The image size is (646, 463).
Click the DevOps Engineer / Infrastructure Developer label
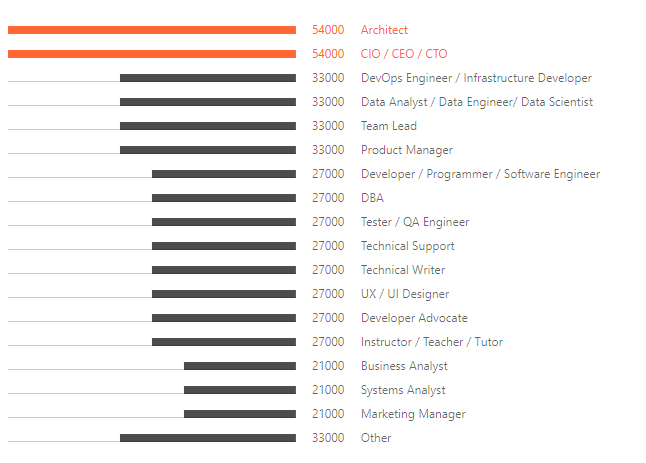point(476,78)
